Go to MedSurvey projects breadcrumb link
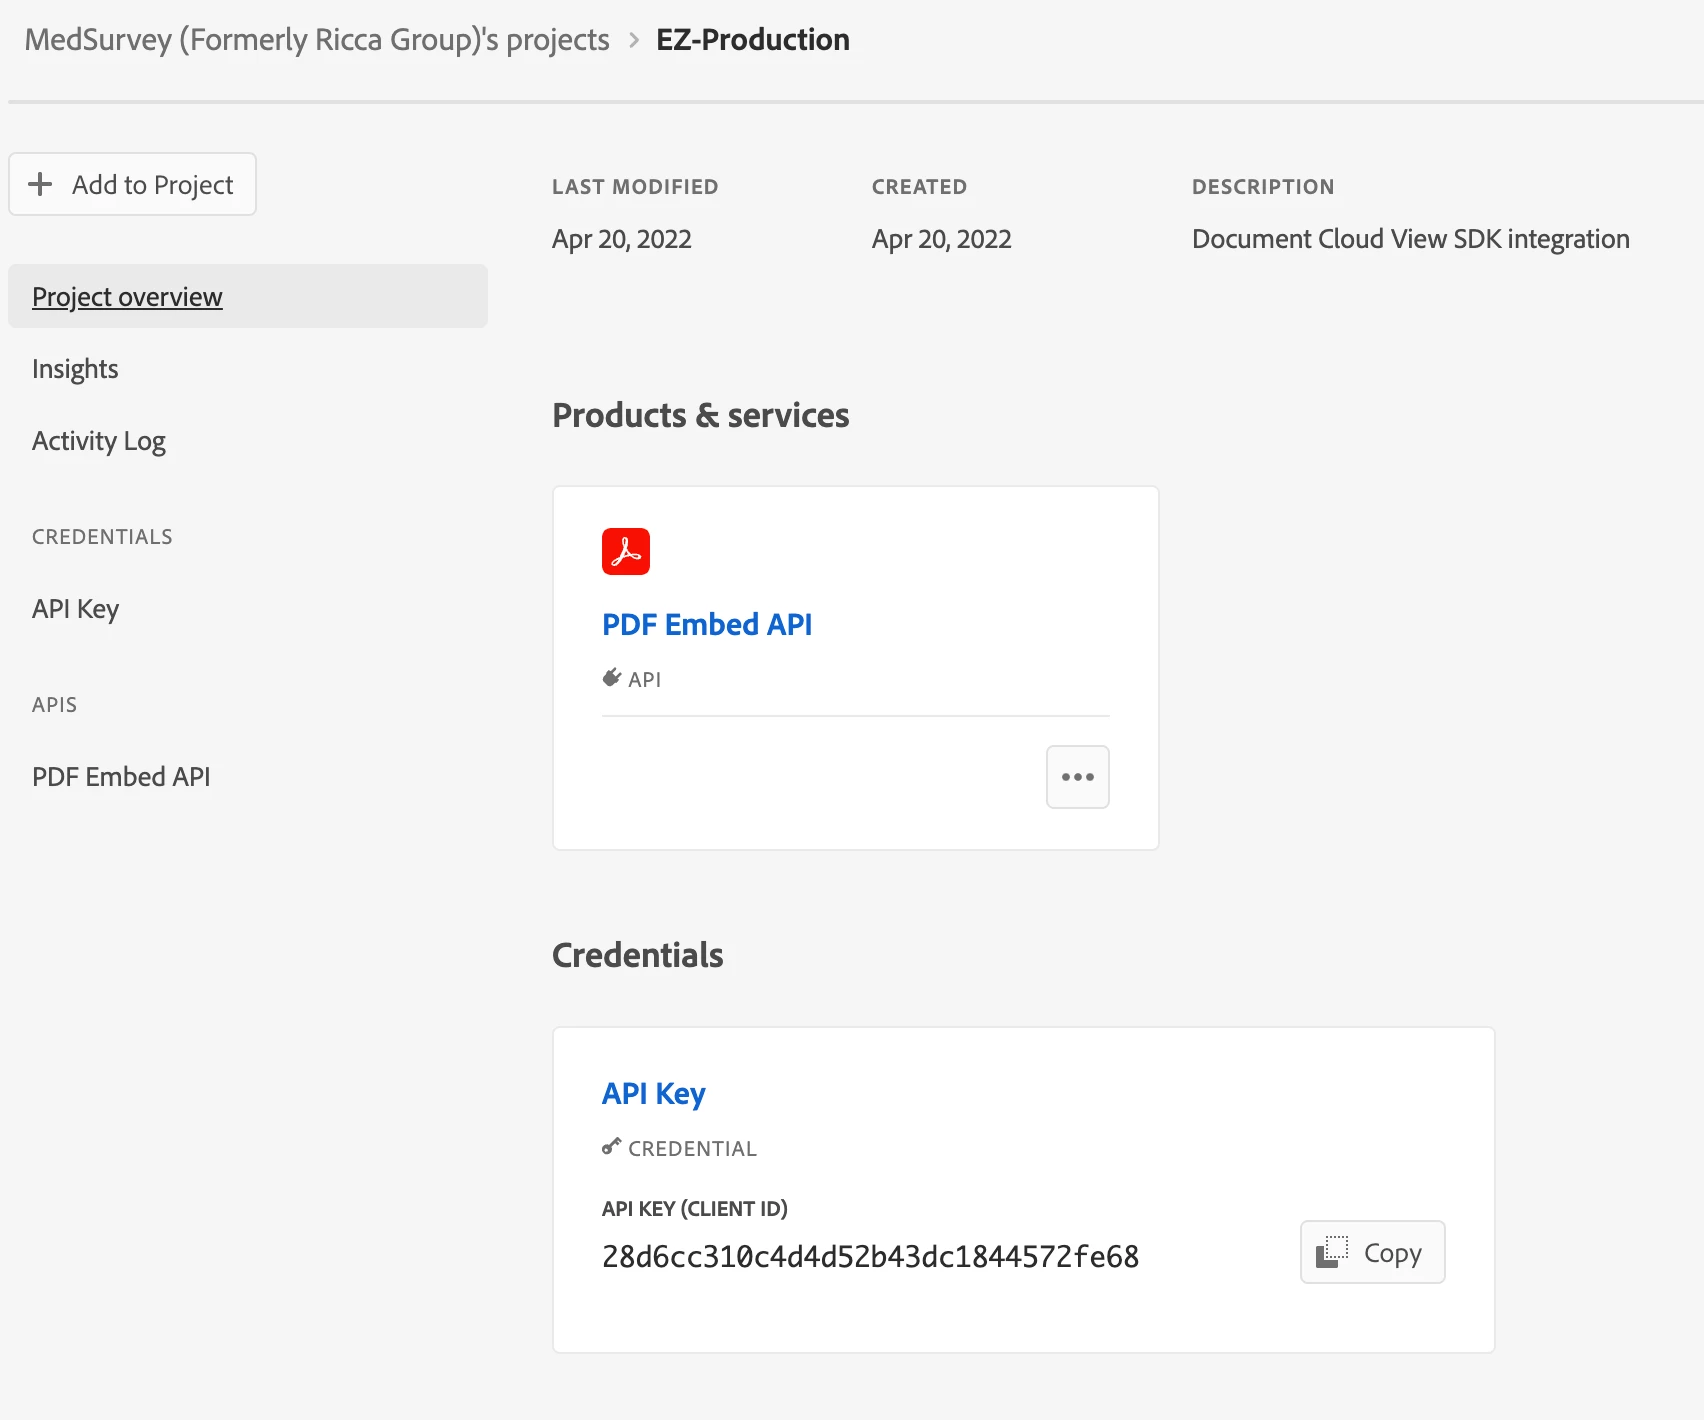This screenshot has width=1704, height=1420. tap(317, 40)
